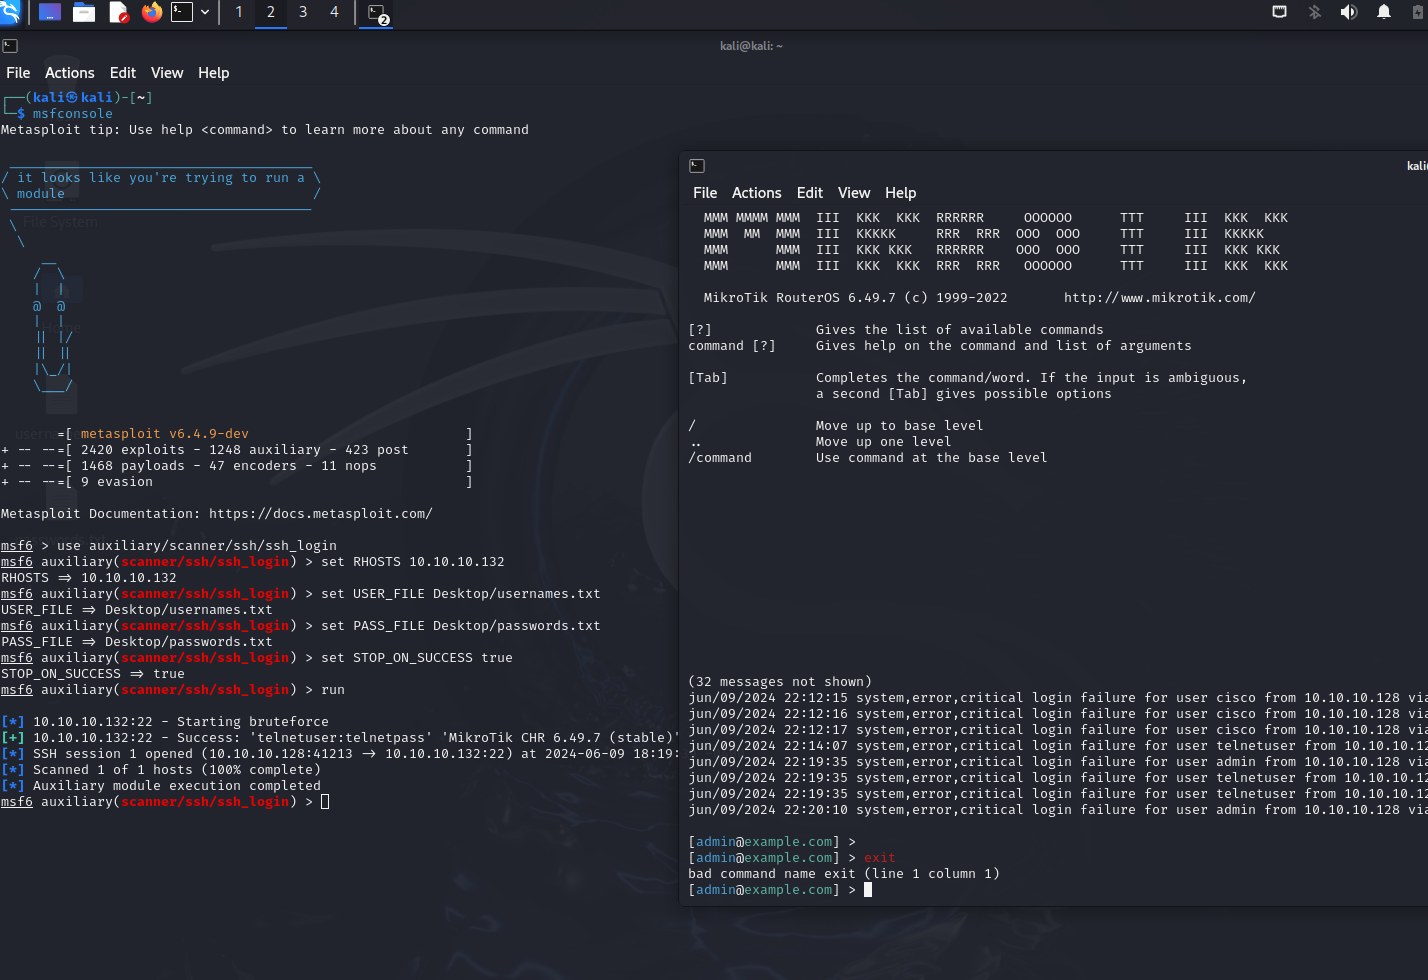Click 'use auxiliary/scanner/ssh/ssh_login' command line
Image resolution: width=1428 pixels, height=980 pixels.
[197, 546]
